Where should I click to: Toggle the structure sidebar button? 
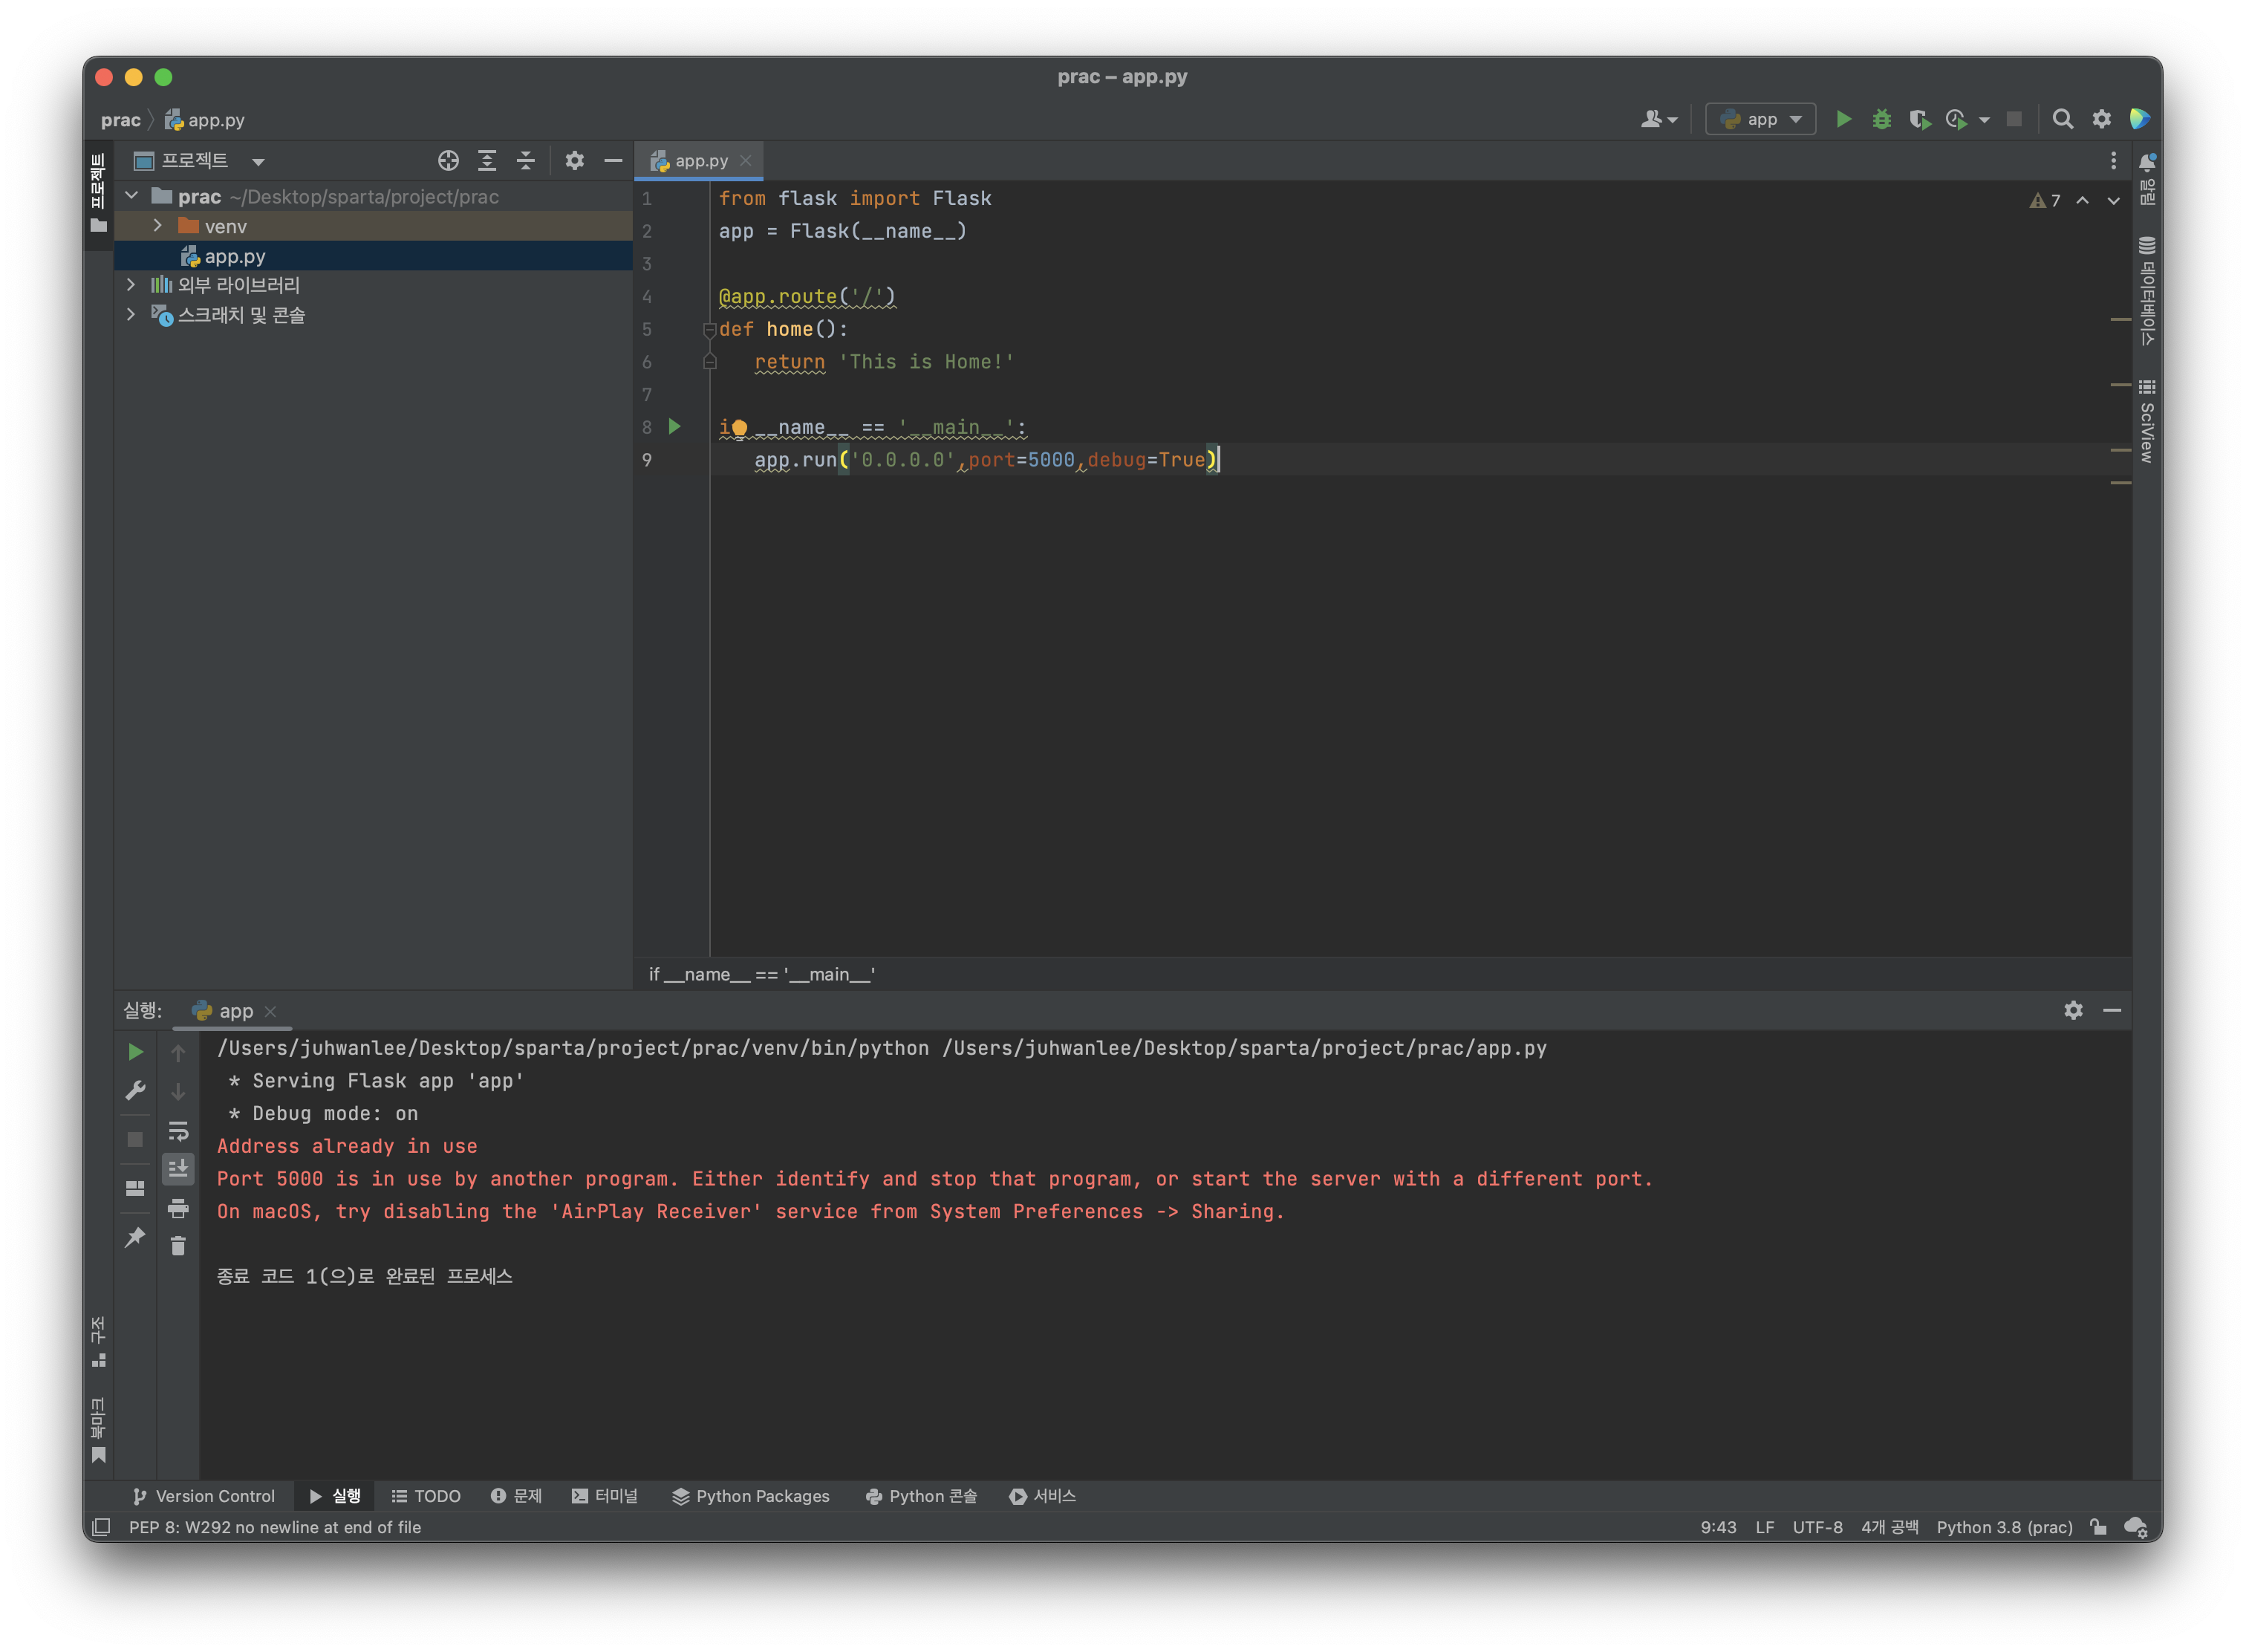click(x=98, y=1342)
